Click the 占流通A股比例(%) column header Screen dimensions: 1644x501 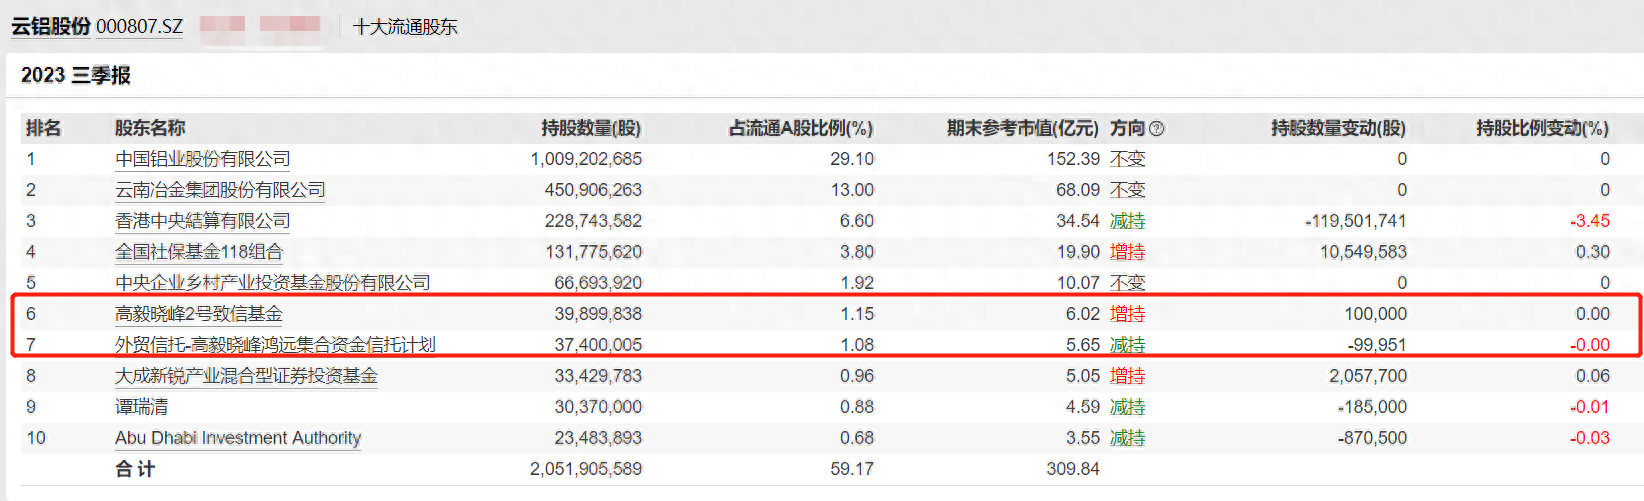801,128
